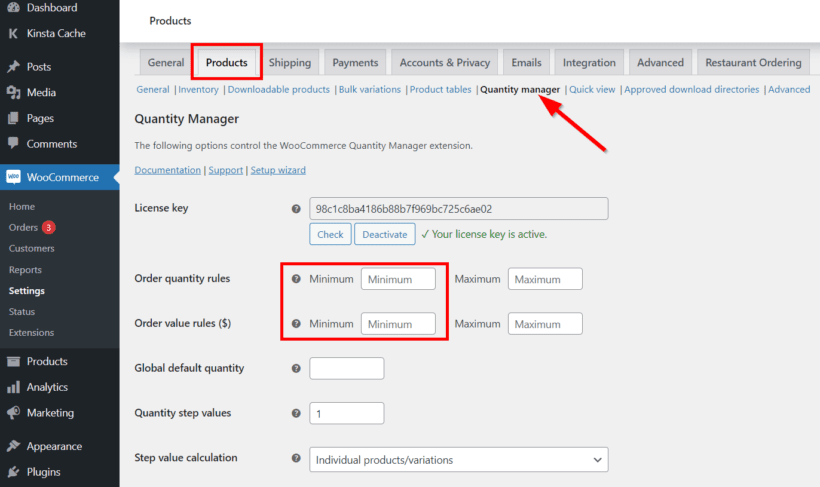
Task: Open the Setup wizard link
Action: pyautogui.click(x=278, y=170)
